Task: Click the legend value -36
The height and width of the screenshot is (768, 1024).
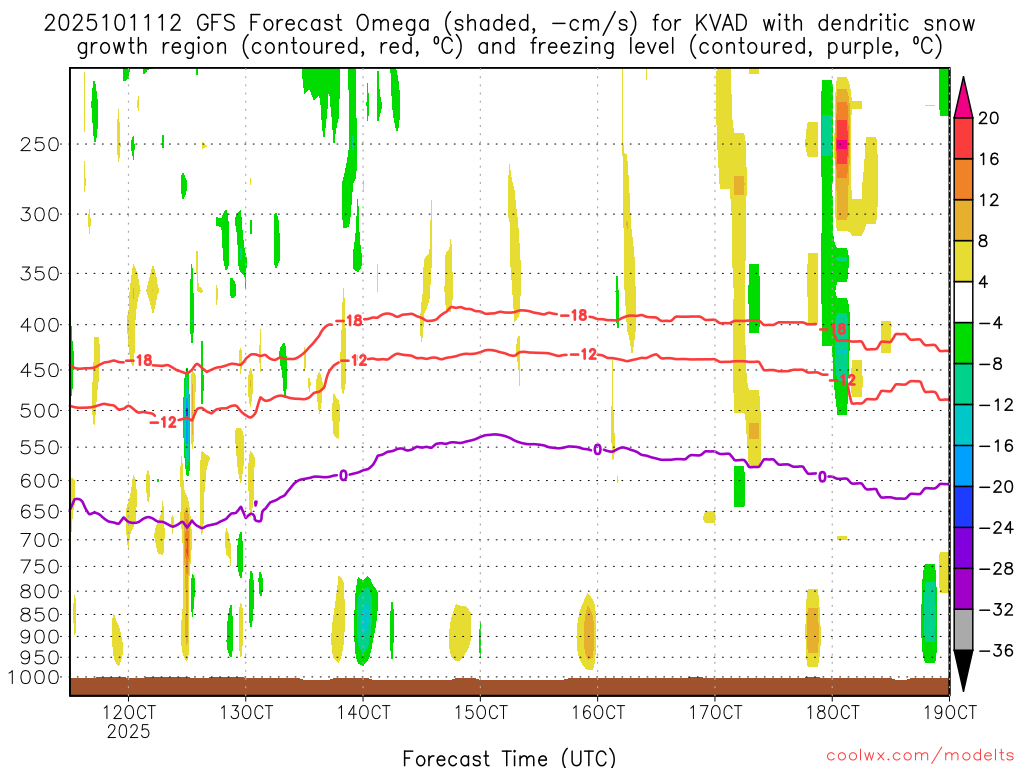Action: click(x=996, y=650)
